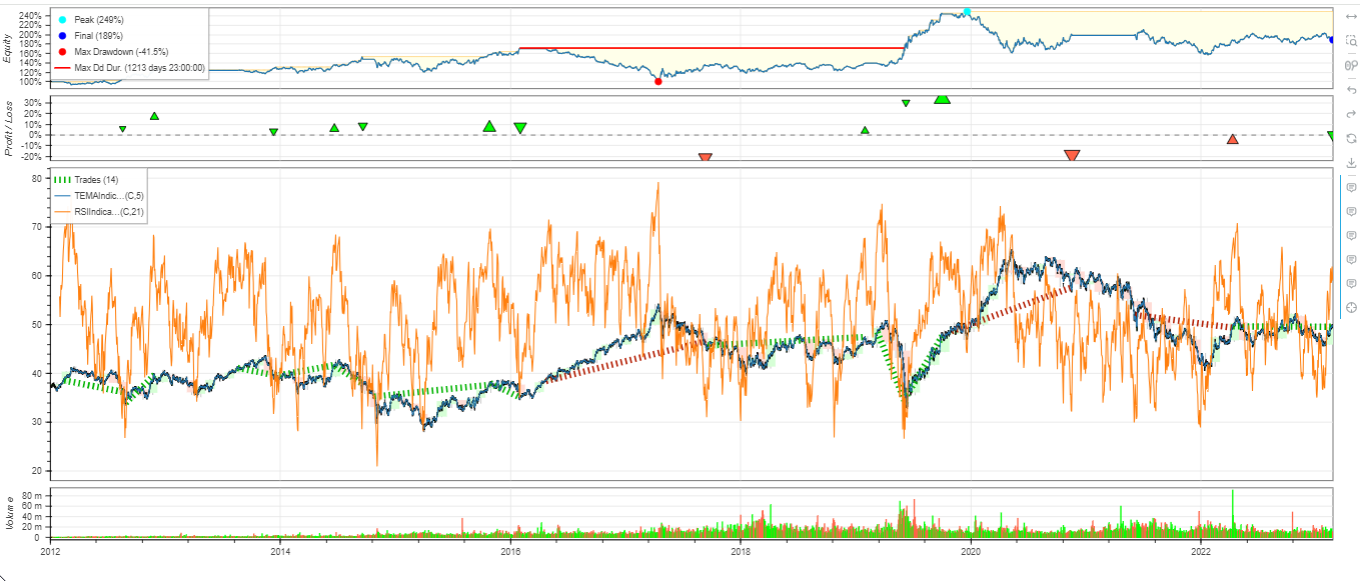The image size is (1360, 581).
Task: Click the cyan peak point on equity curve
Action: [x=967, y=12]
